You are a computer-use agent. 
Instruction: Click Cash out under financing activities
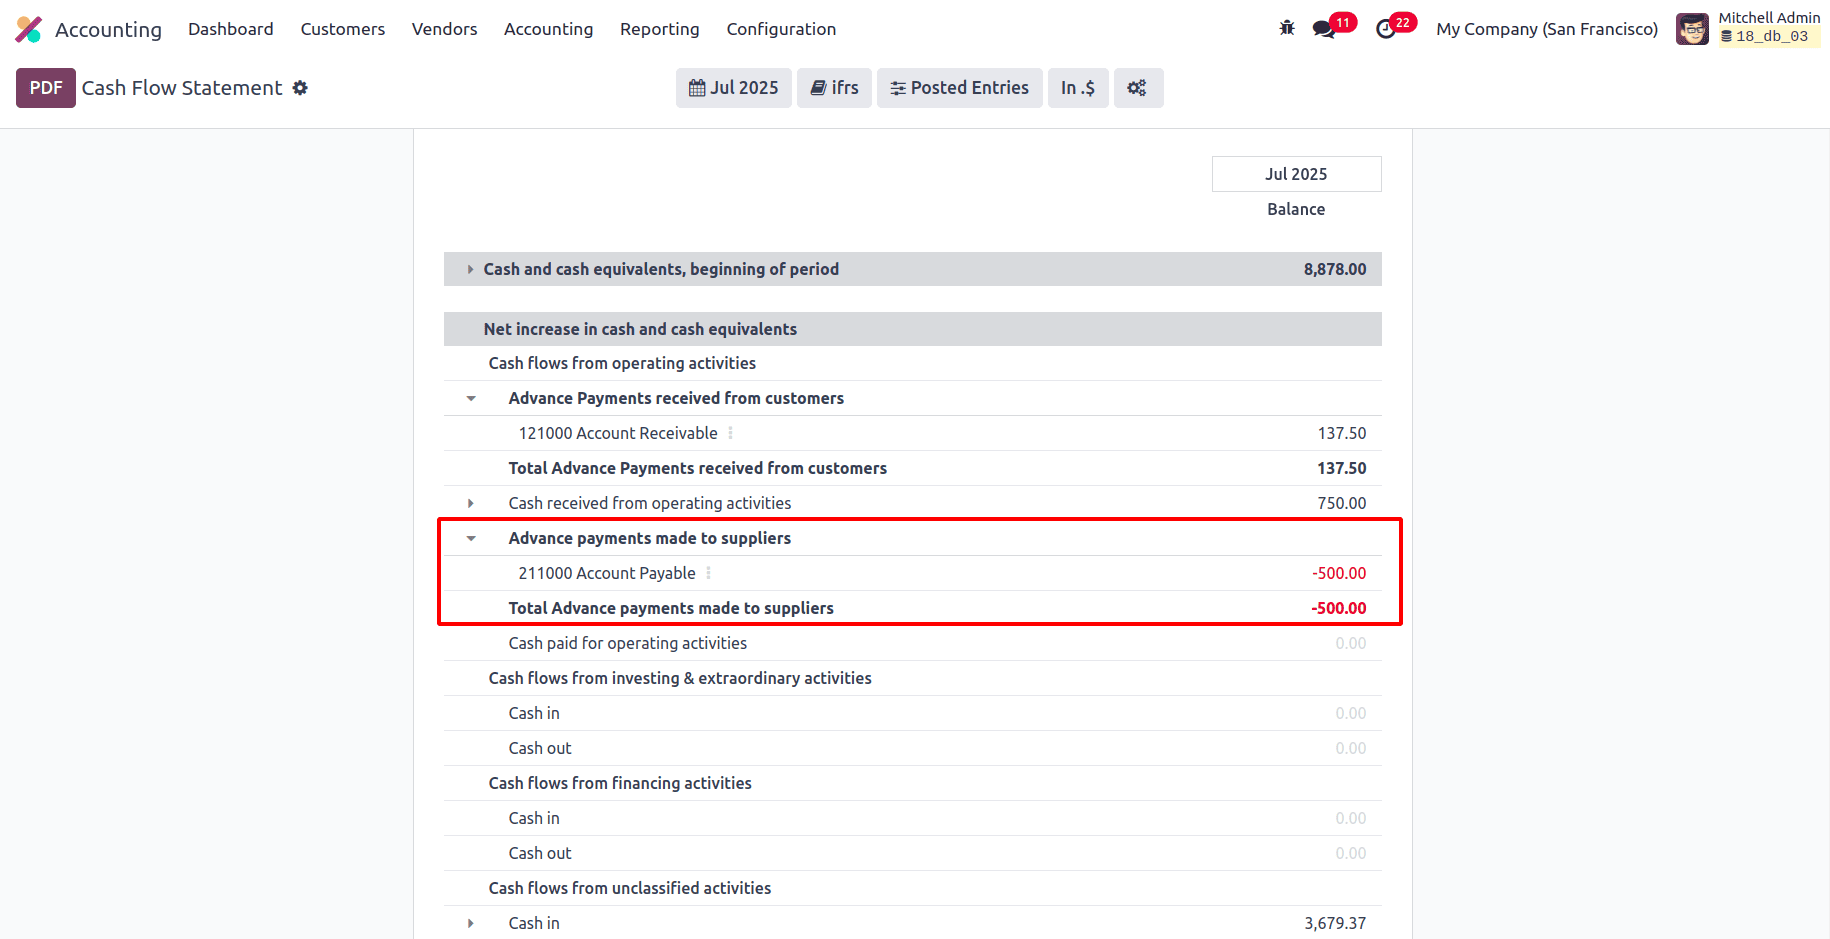(540, 853)
